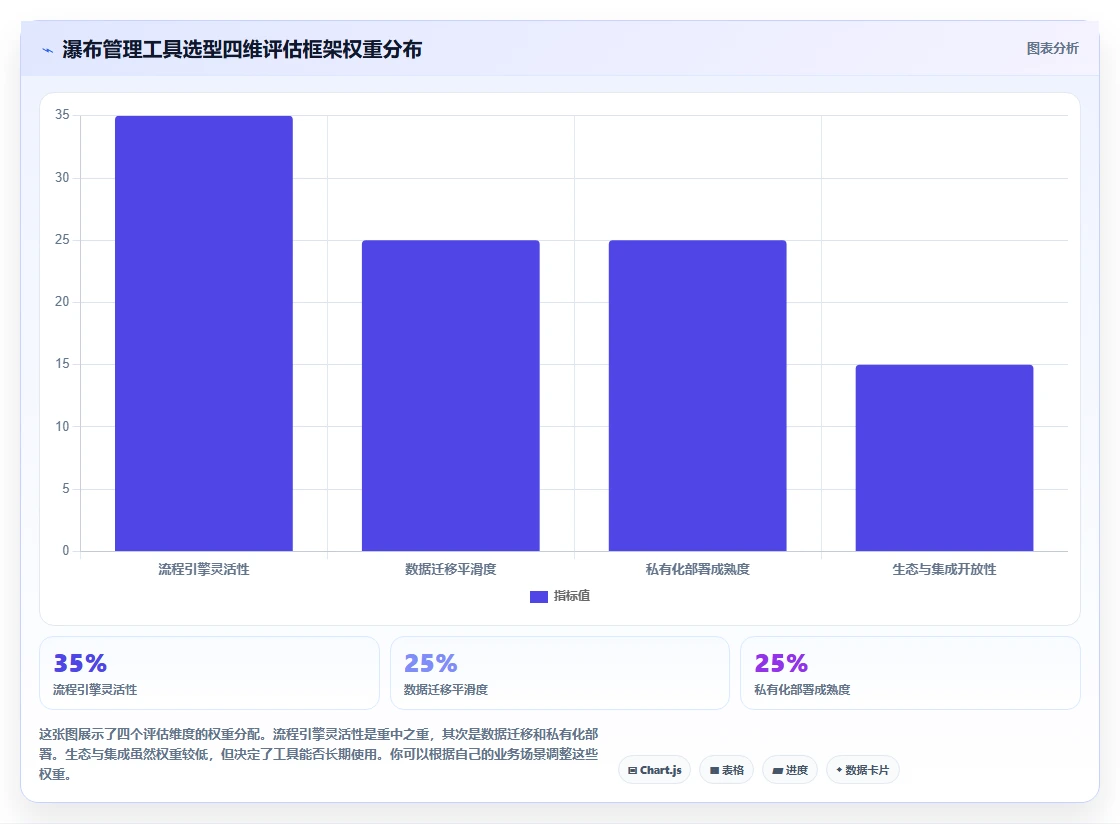Click the y-axis value 35
This screenshot has height=824, width=1120.
62,115
